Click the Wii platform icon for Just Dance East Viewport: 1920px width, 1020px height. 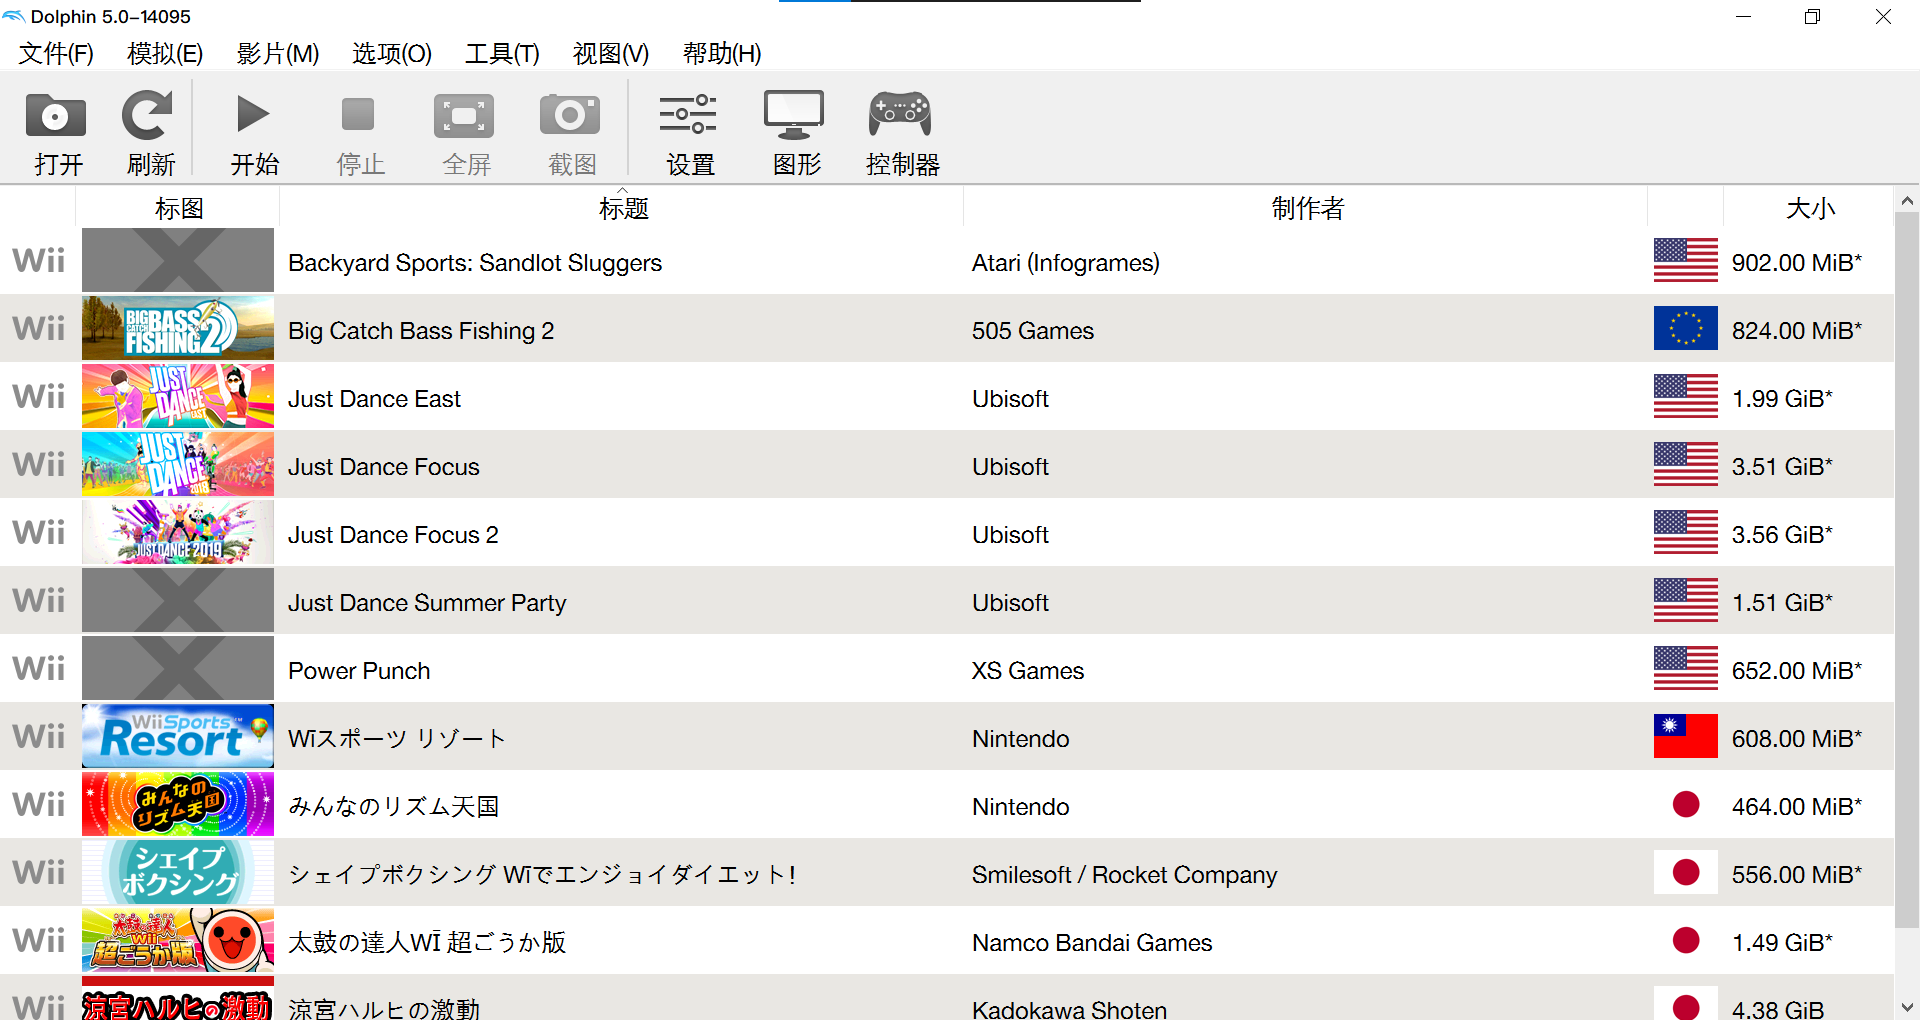(x=38, y=397)
